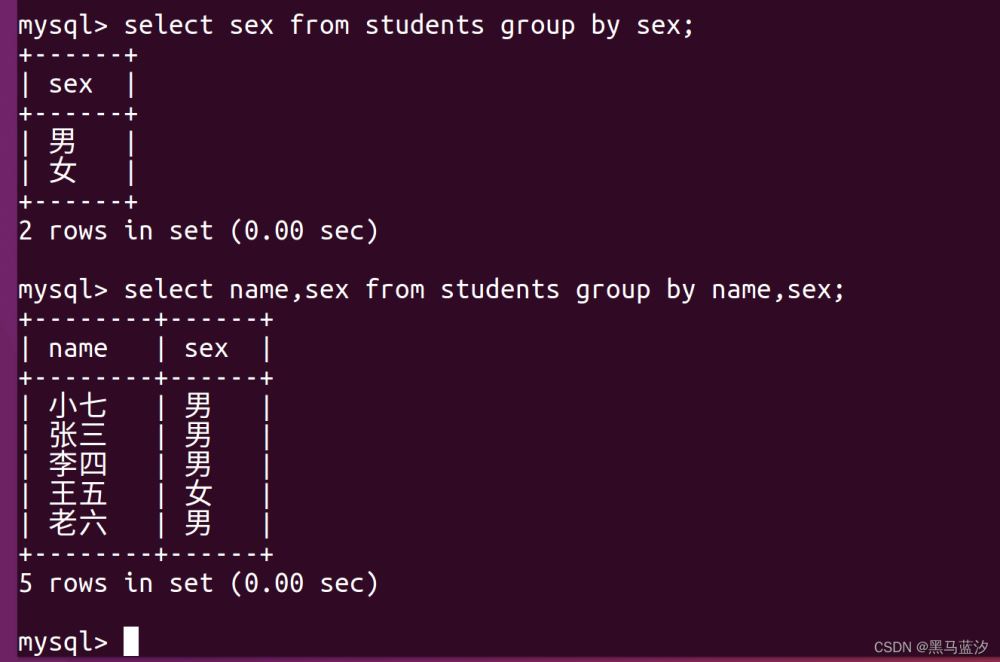Click the blinking cursor block at the prompt
The width and height of the screenshot is (1000, 662).
[x=131, y=641]
